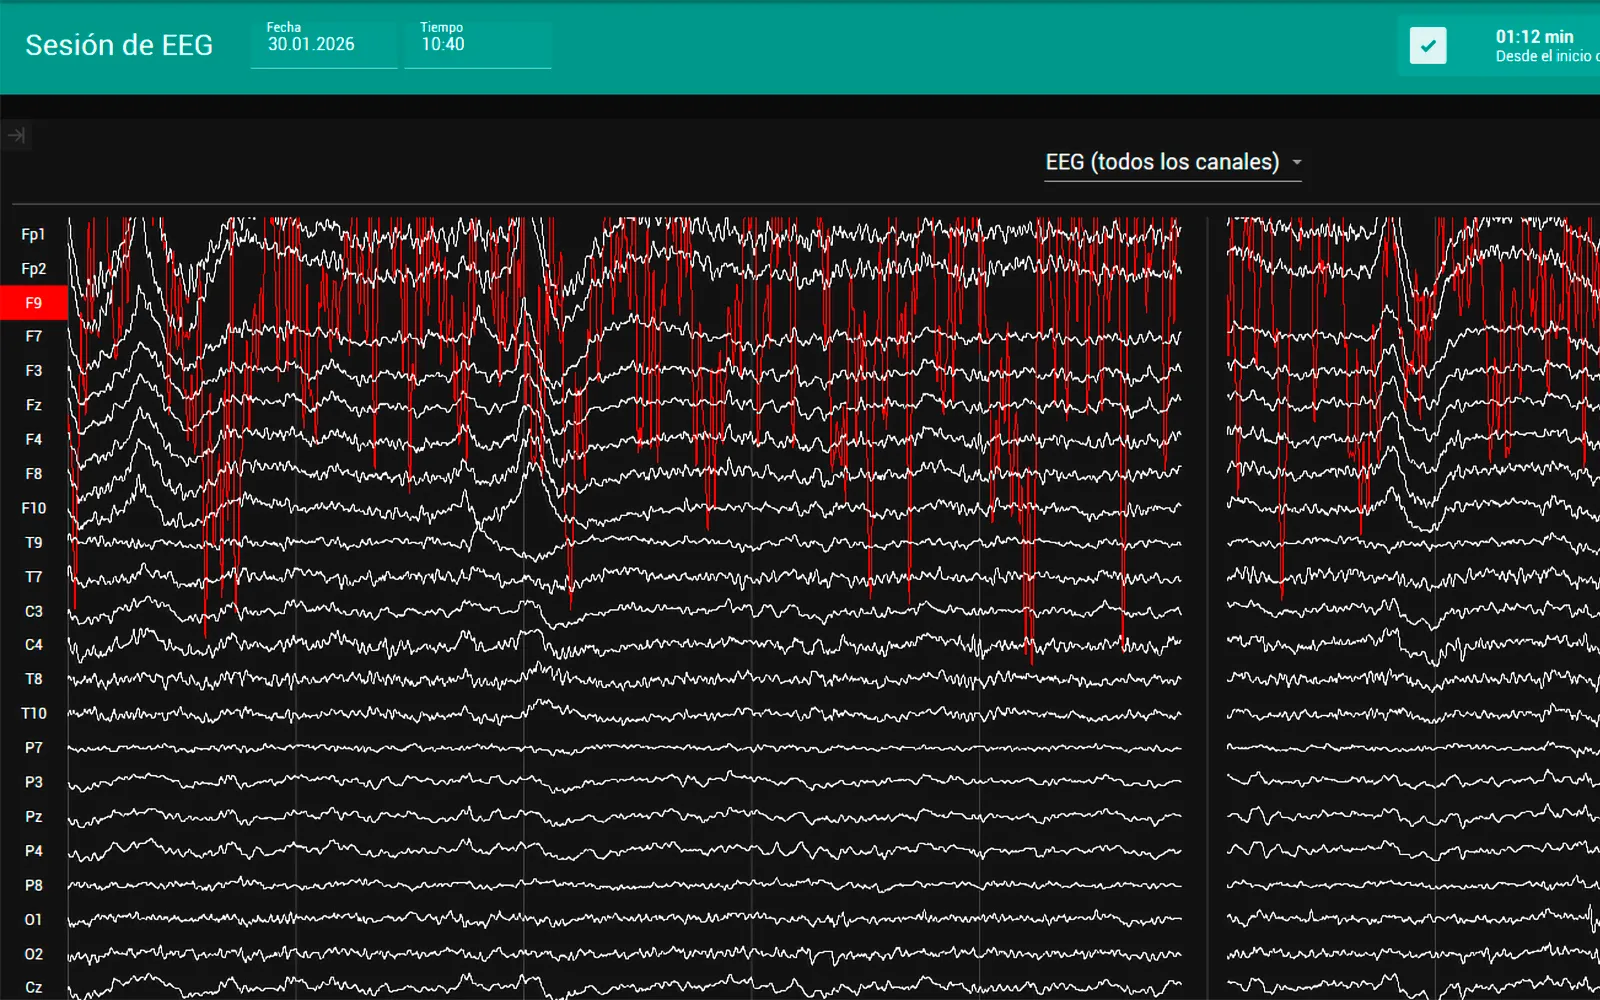Select the O2 channel label
The width and height of the screenshot is (1600, 1000).
tap(34, 954)
